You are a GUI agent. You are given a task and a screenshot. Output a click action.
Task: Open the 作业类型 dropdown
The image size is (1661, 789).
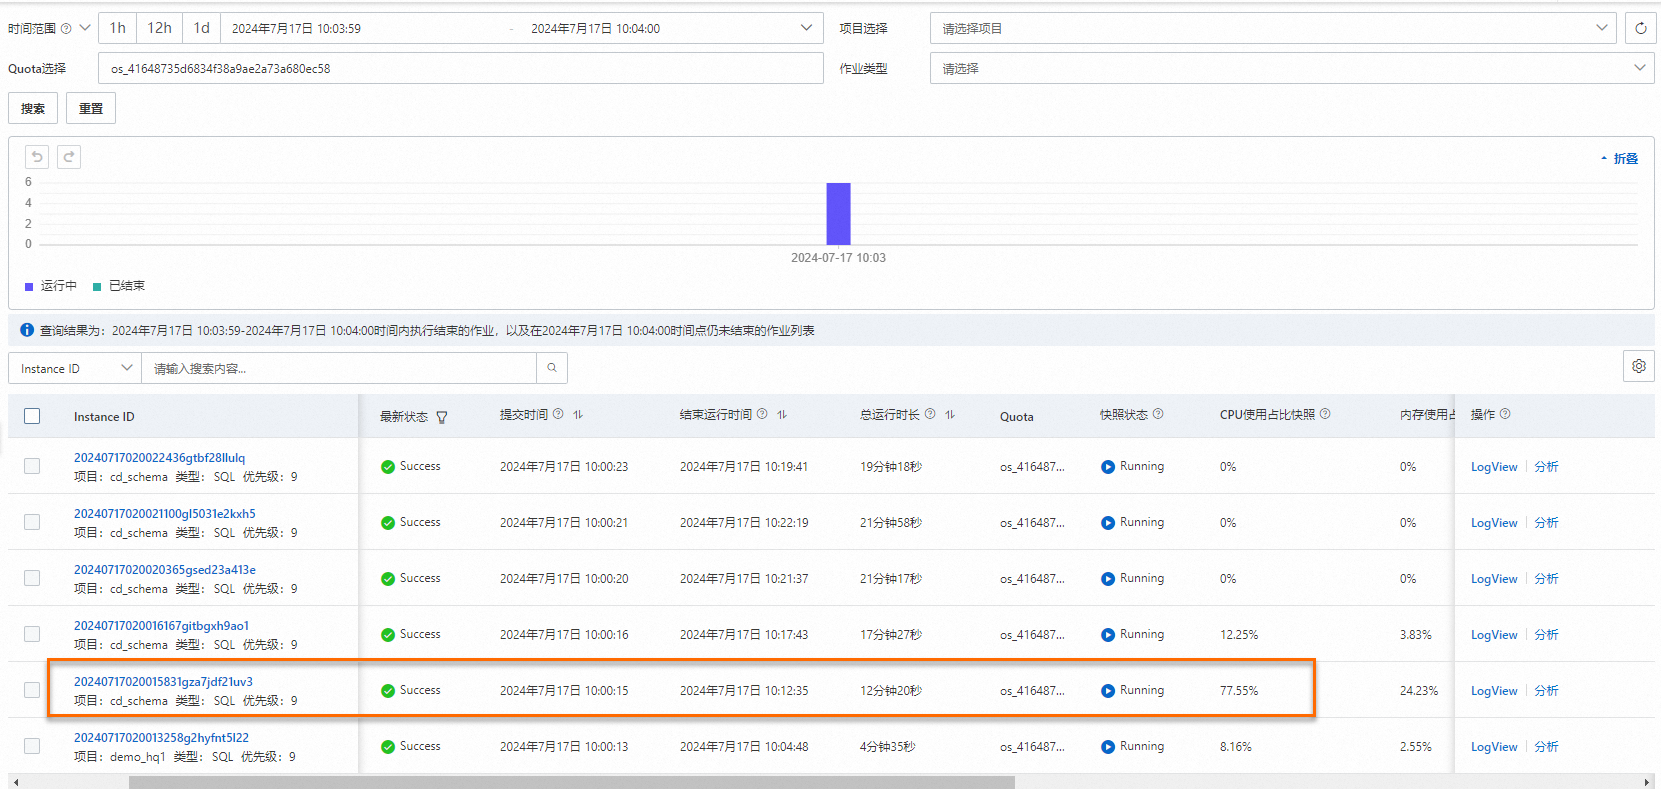(x=1292, y=68)
